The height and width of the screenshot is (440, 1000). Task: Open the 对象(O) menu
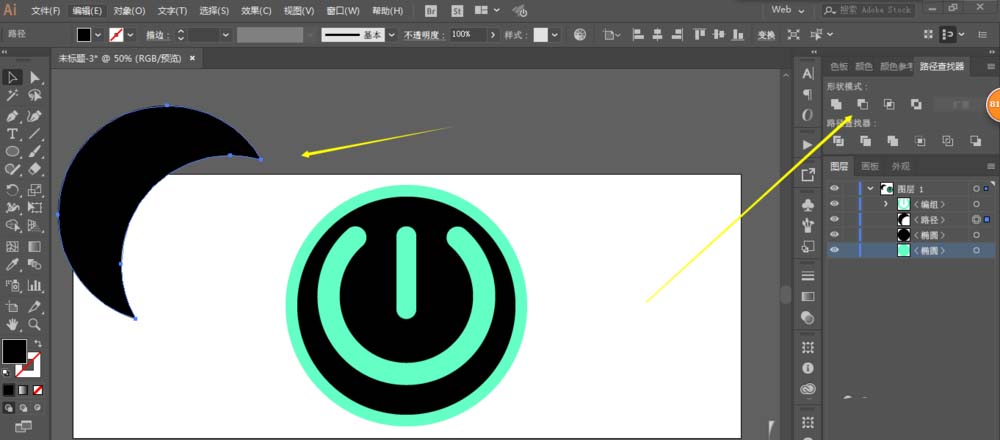point(129,11)
